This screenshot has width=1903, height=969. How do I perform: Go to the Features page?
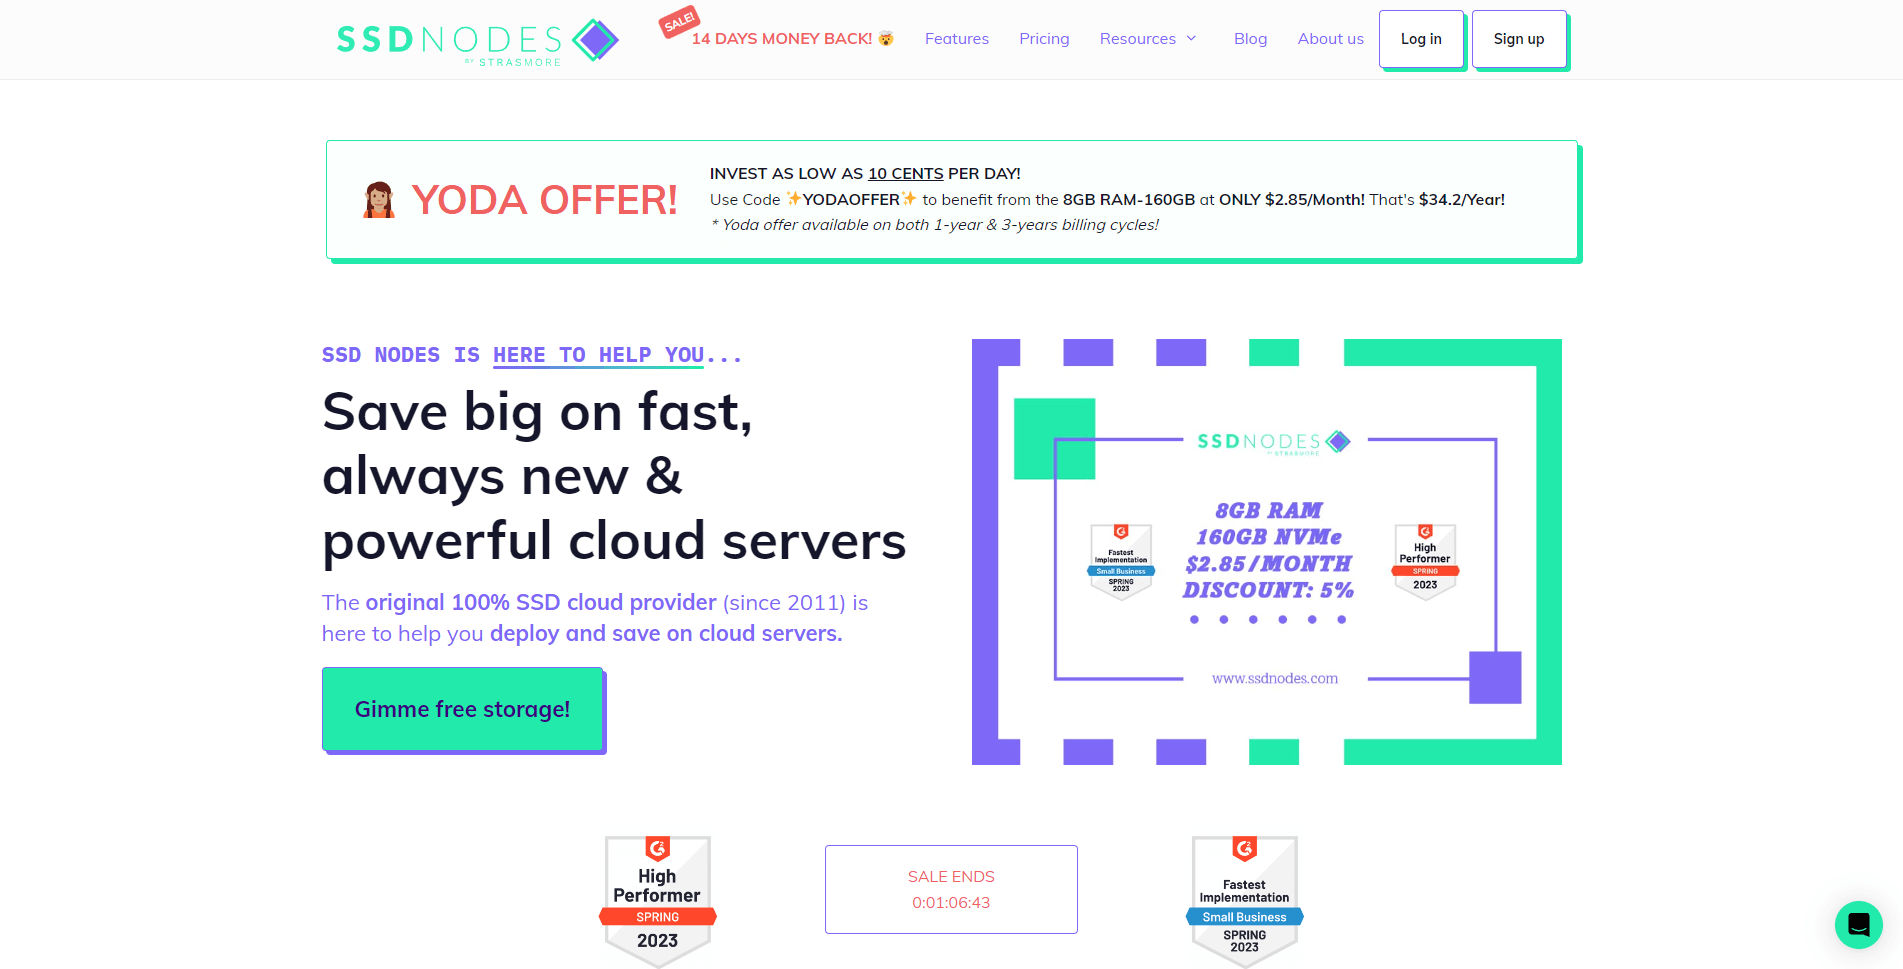[957, 39]
